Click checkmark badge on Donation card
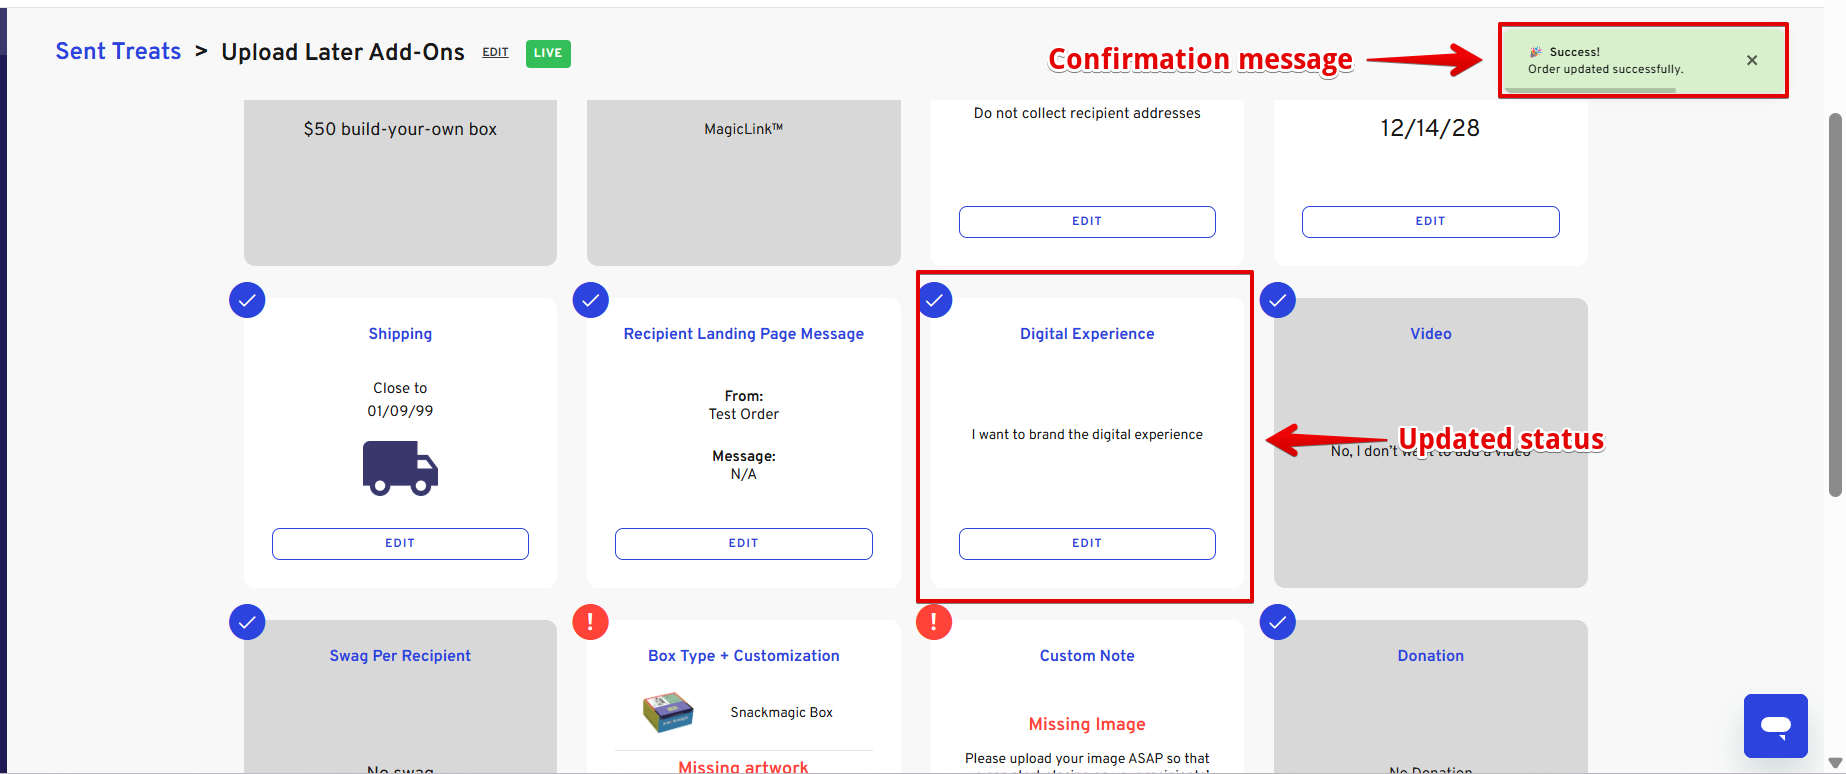Screen dimensions: 1846x774 coord(1277,622)
